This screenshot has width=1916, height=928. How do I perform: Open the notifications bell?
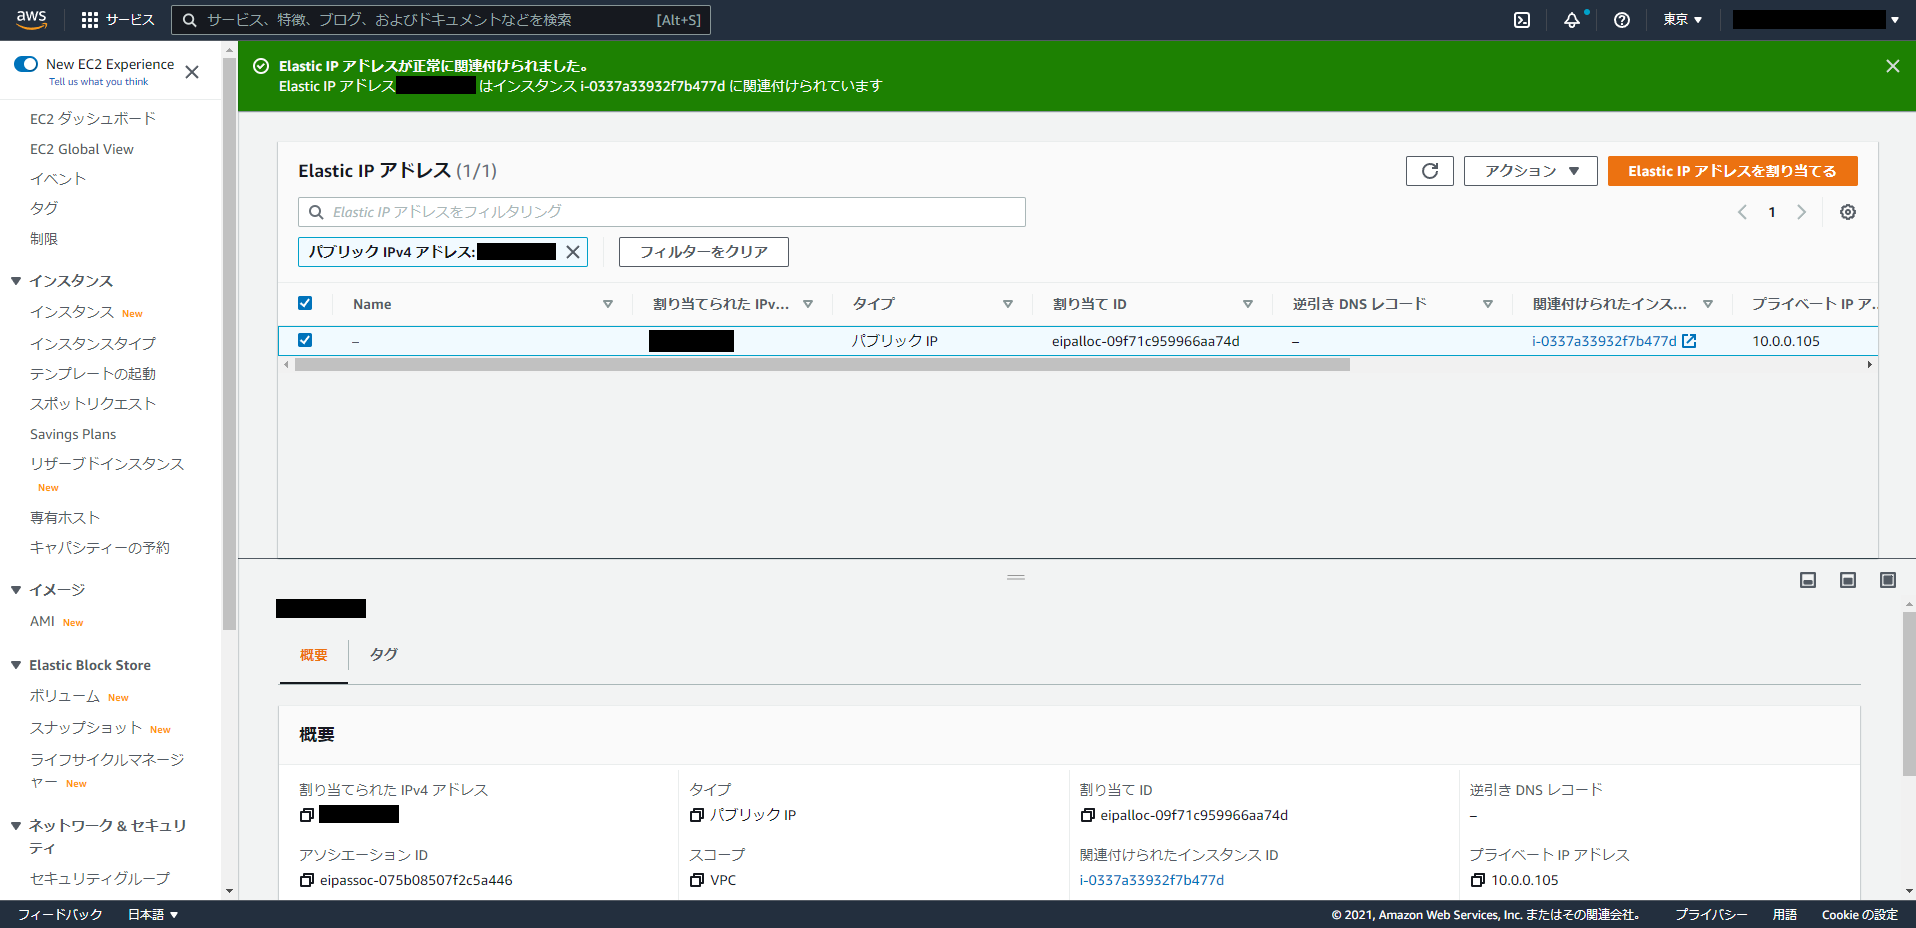[x=1572, y=20]
